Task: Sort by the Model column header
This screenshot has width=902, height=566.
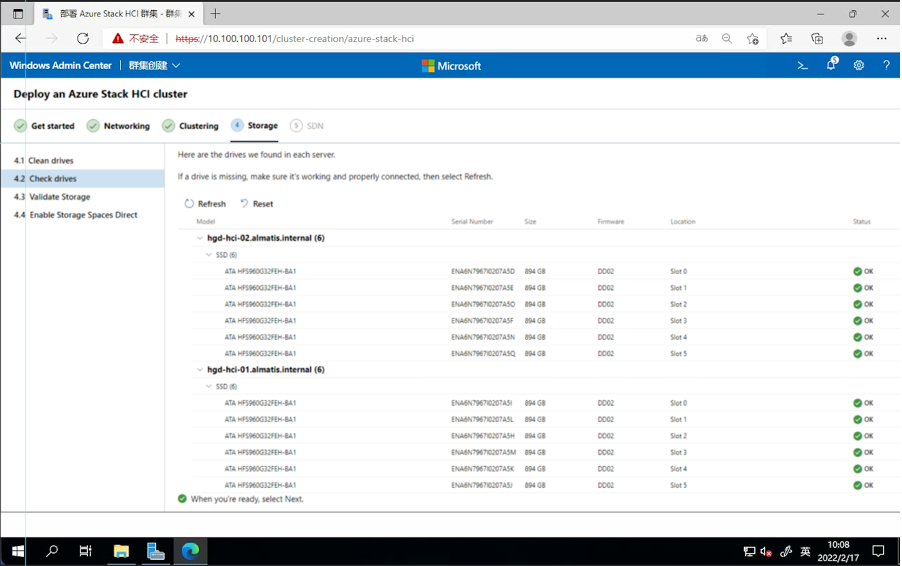Action: coord(205,221)
